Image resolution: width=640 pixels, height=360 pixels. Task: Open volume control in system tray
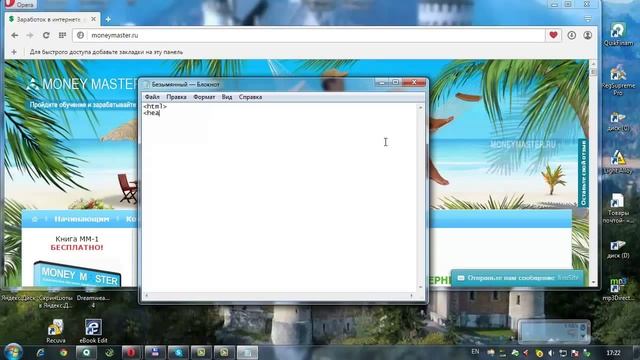click(551, 353)
